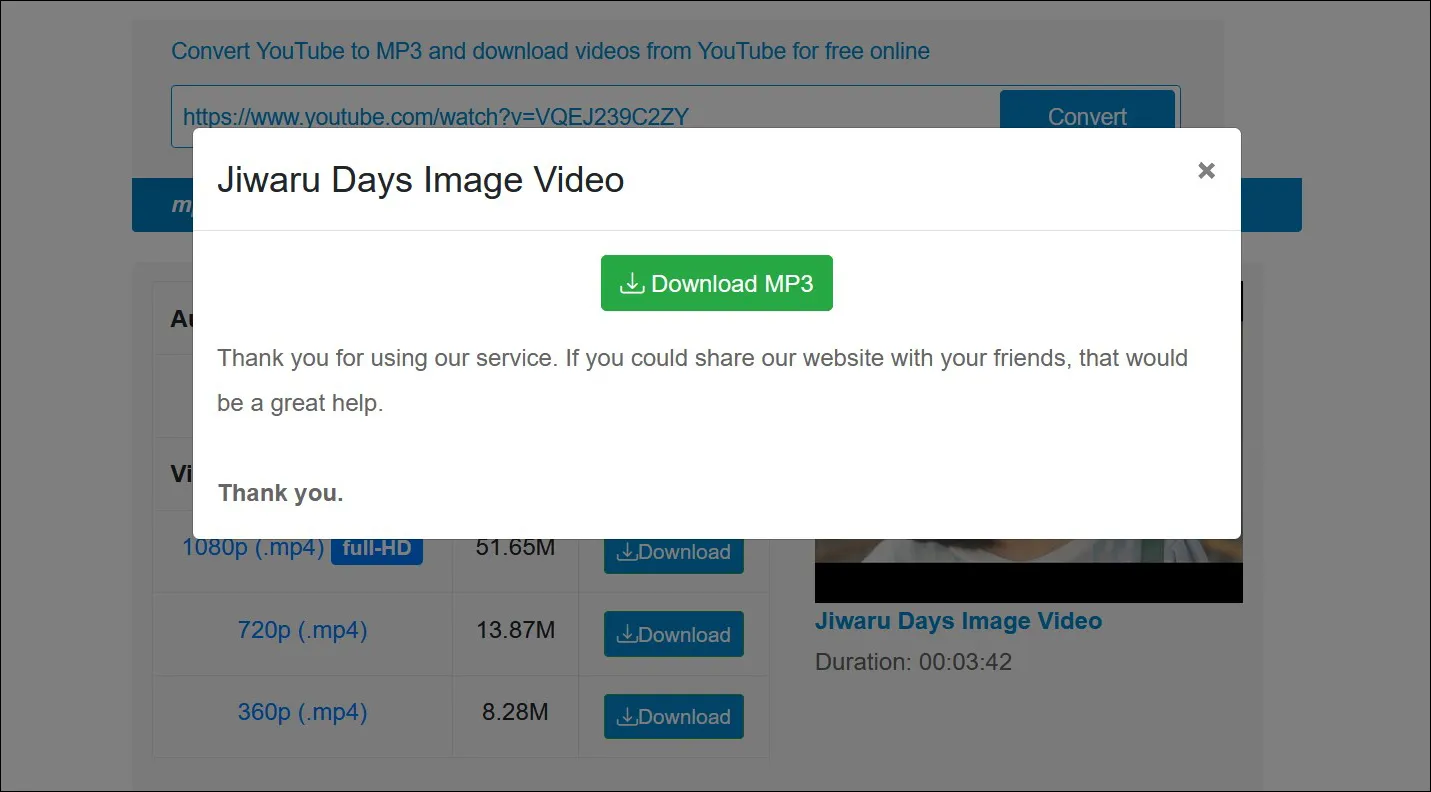
Task: Click the bold Thank you. text
Action: (280, 493)
